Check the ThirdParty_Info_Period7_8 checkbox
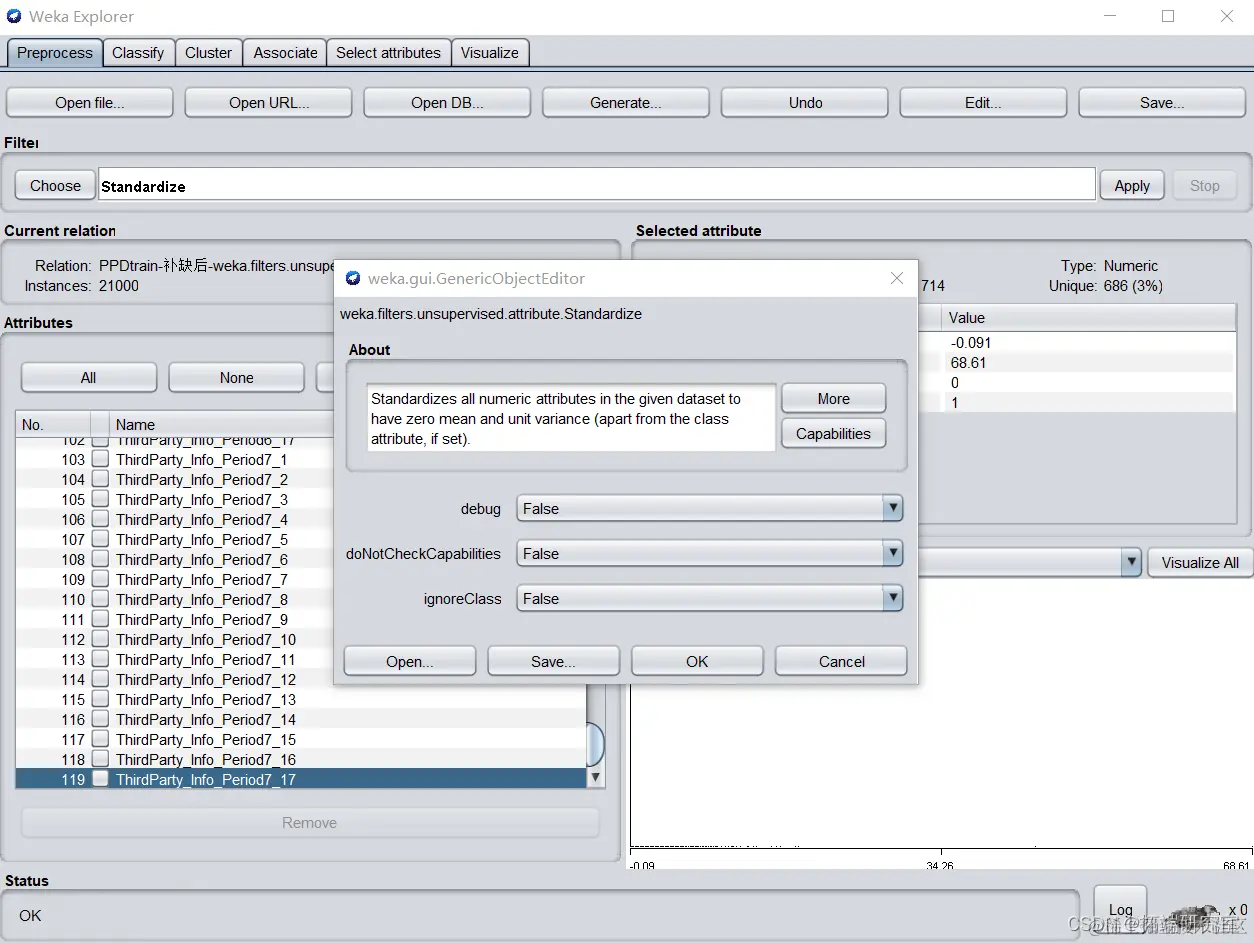The image size is (1254, 943). 100,599
